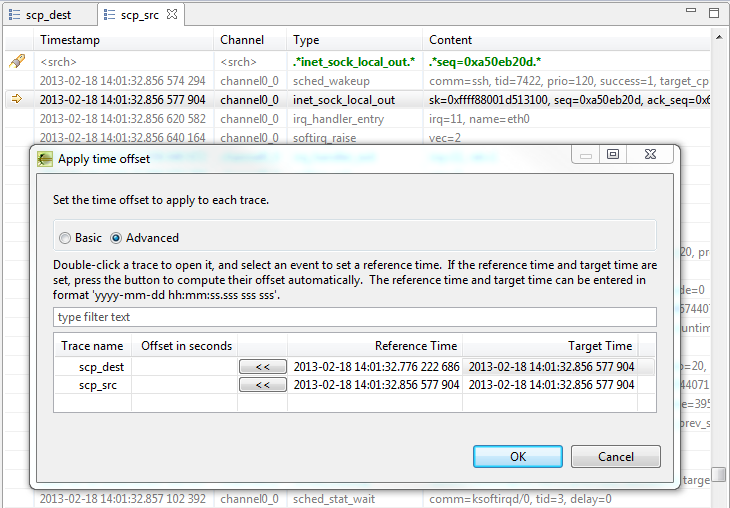Select the Basic radio option
730x508 pixels.
click(x=66, y=238)
